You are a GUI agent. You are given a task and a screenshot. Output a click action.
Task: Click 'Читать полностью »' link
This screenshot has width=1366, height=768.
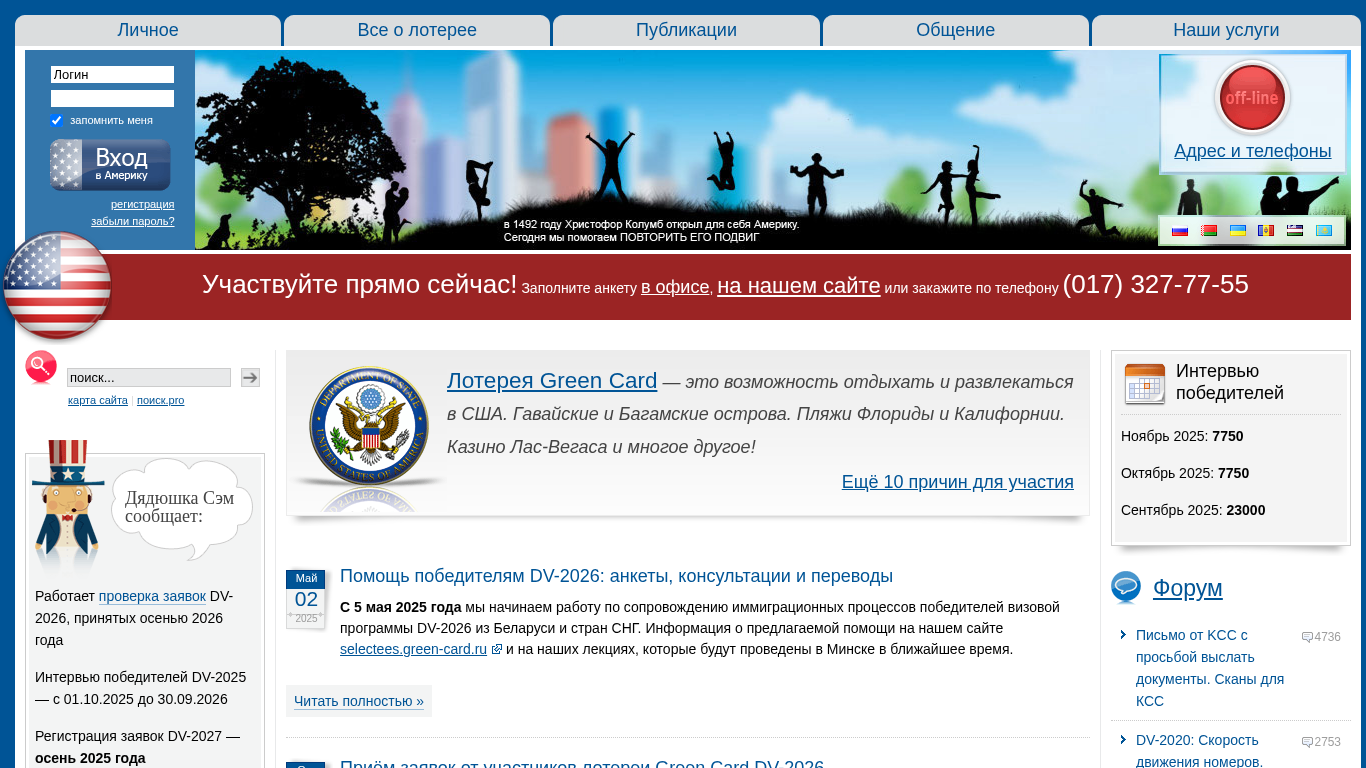[x=359, y=701]
